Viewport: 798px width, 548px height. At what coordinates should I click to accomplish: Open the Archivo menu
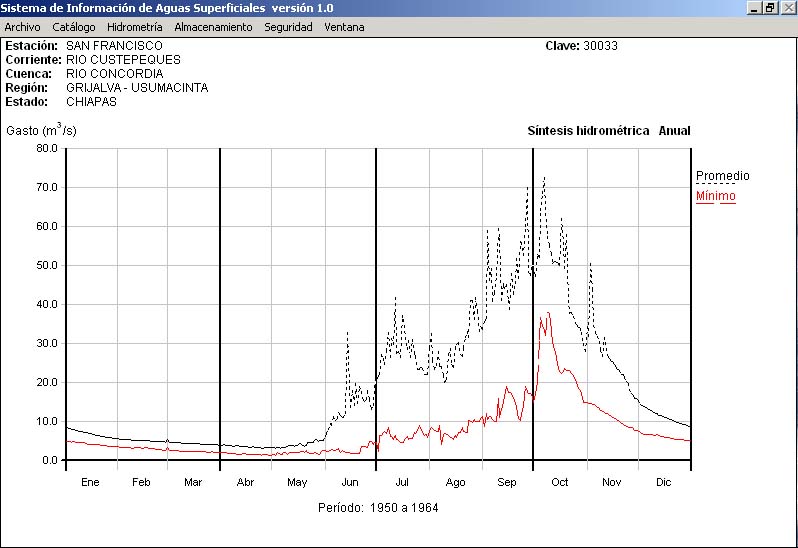click(22, 27)
